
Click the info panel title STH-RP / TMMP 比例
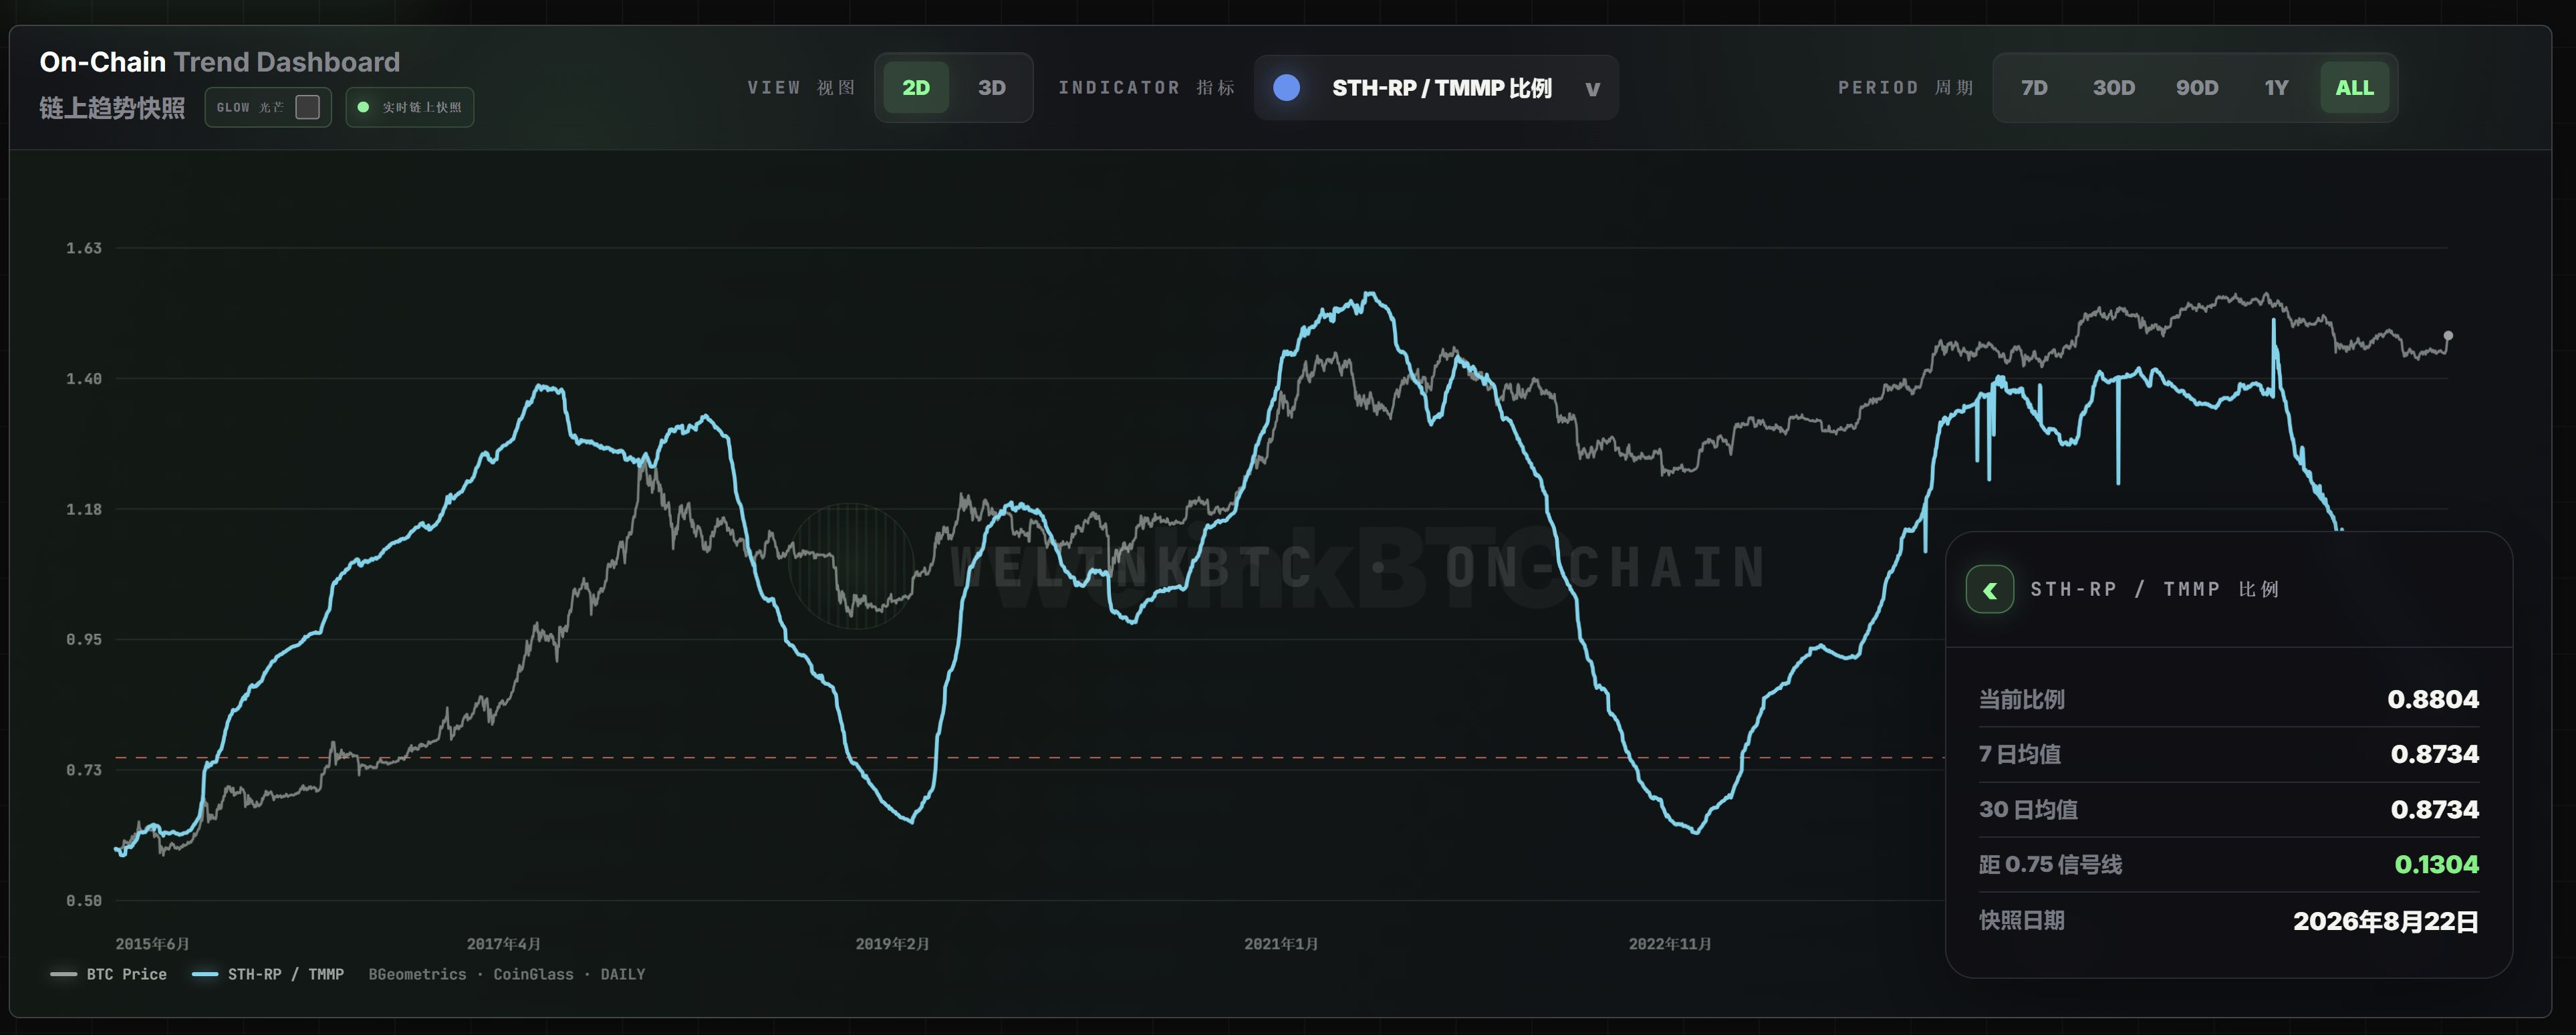point(2154,590)
